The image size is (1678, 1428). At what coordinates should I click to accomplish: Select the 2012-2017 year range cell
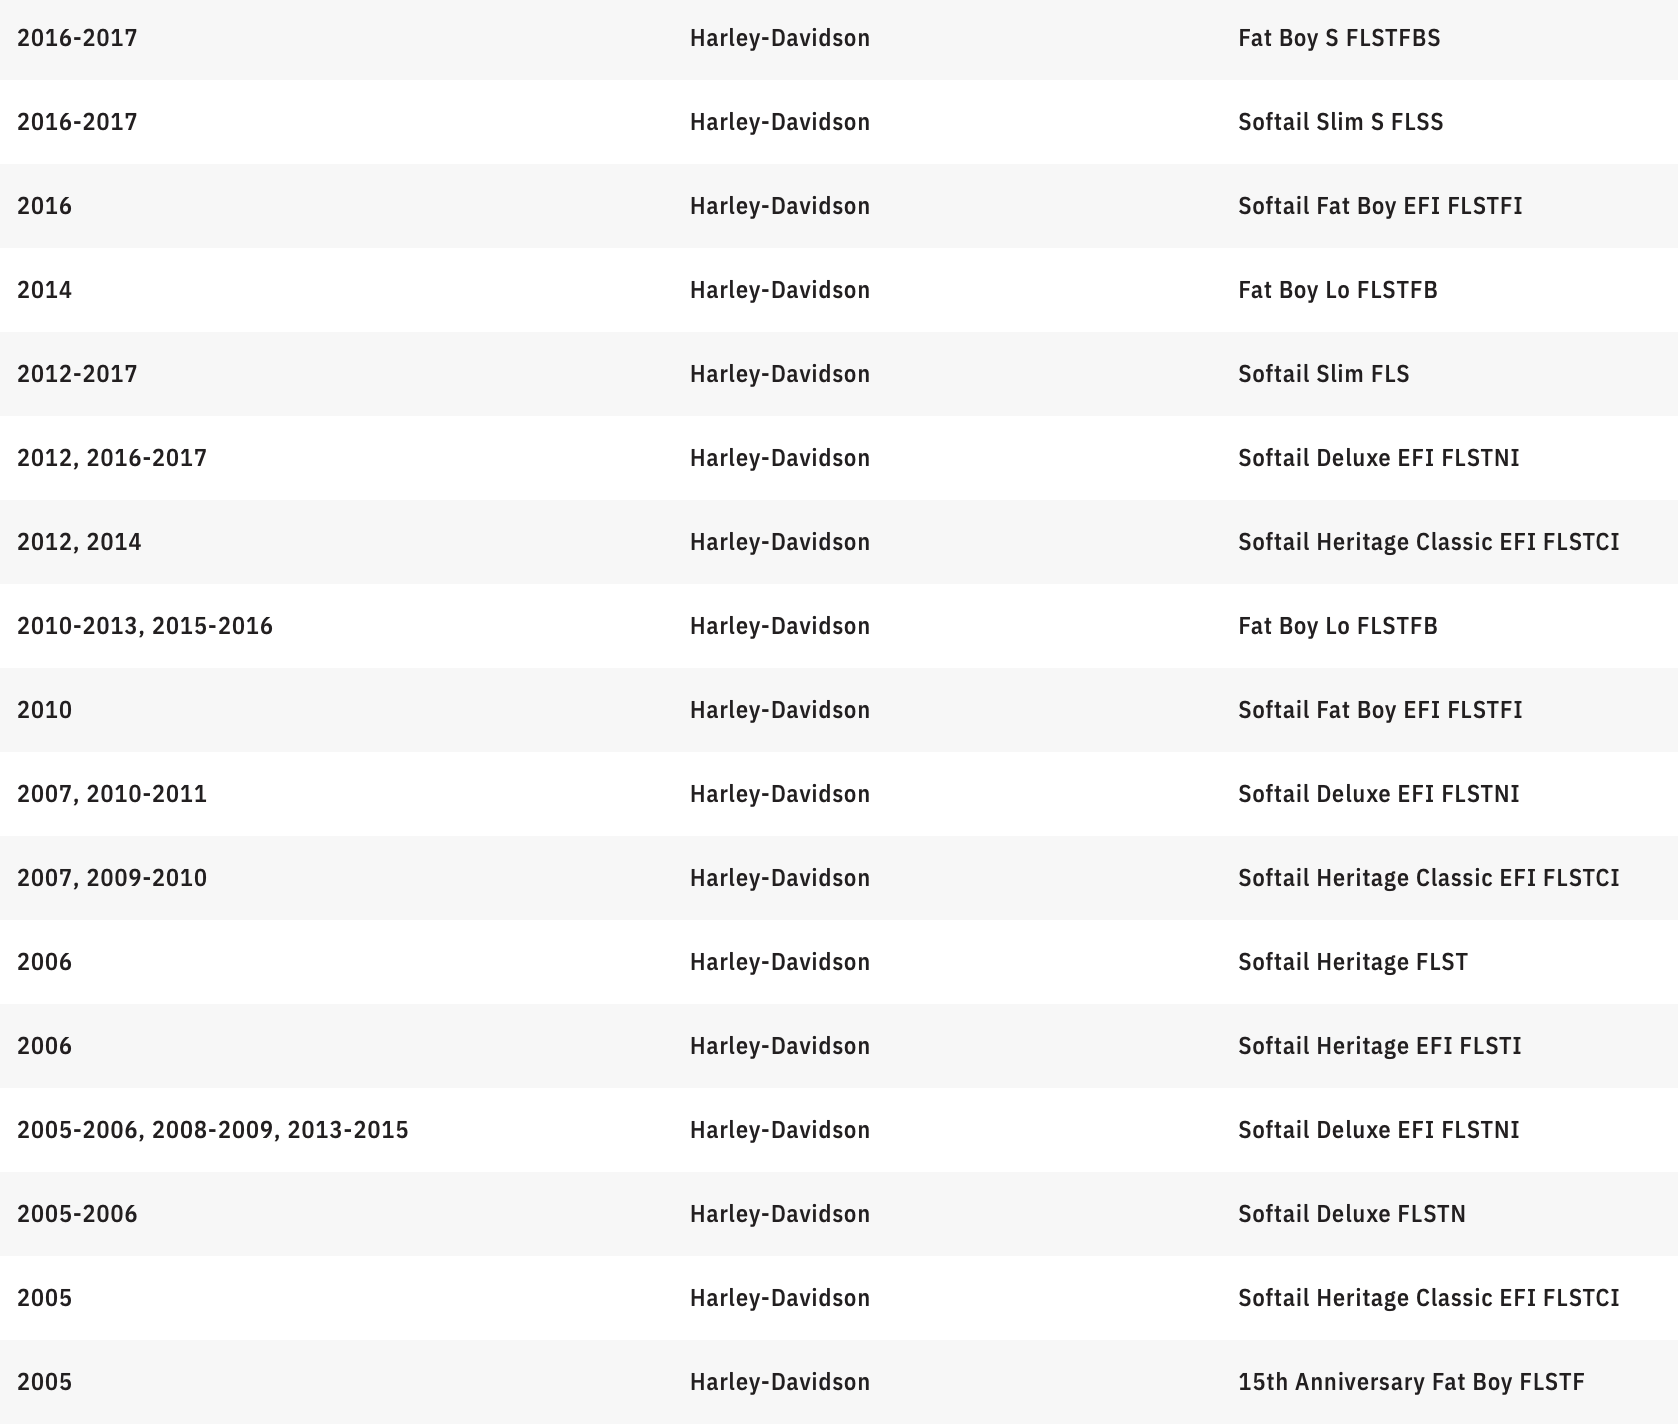(77, 374)
